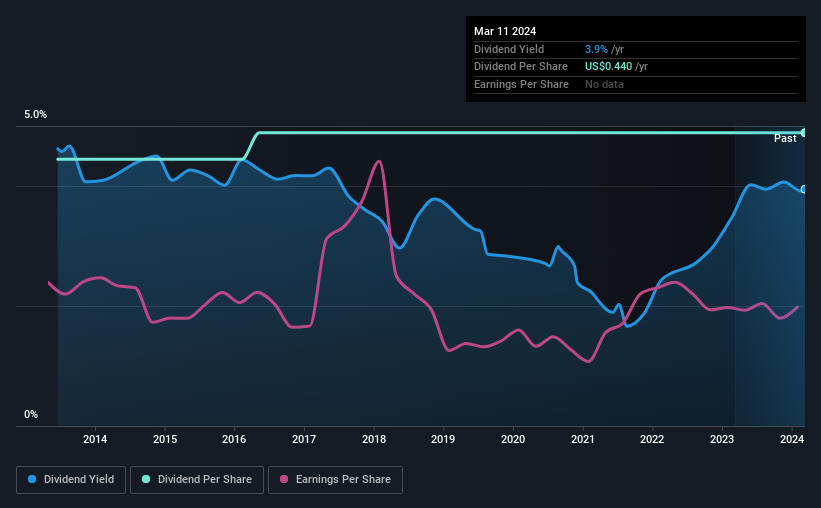This screenshot has width=821, height=508.
Task: Click the 2019 x-axis label
Action: [443, 439]
